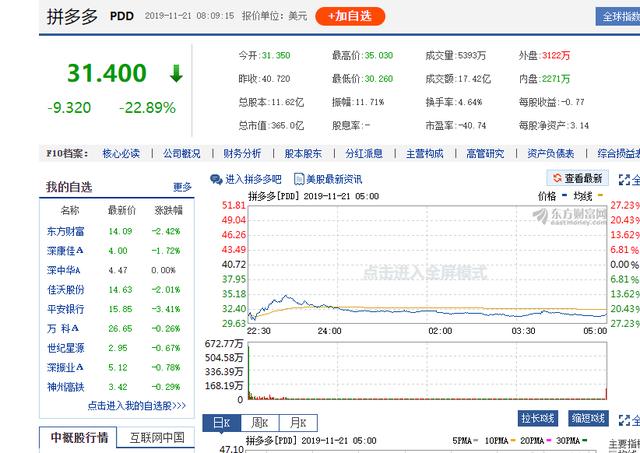Open 进入拼多多吧 forum link

(x=253, y=179)
